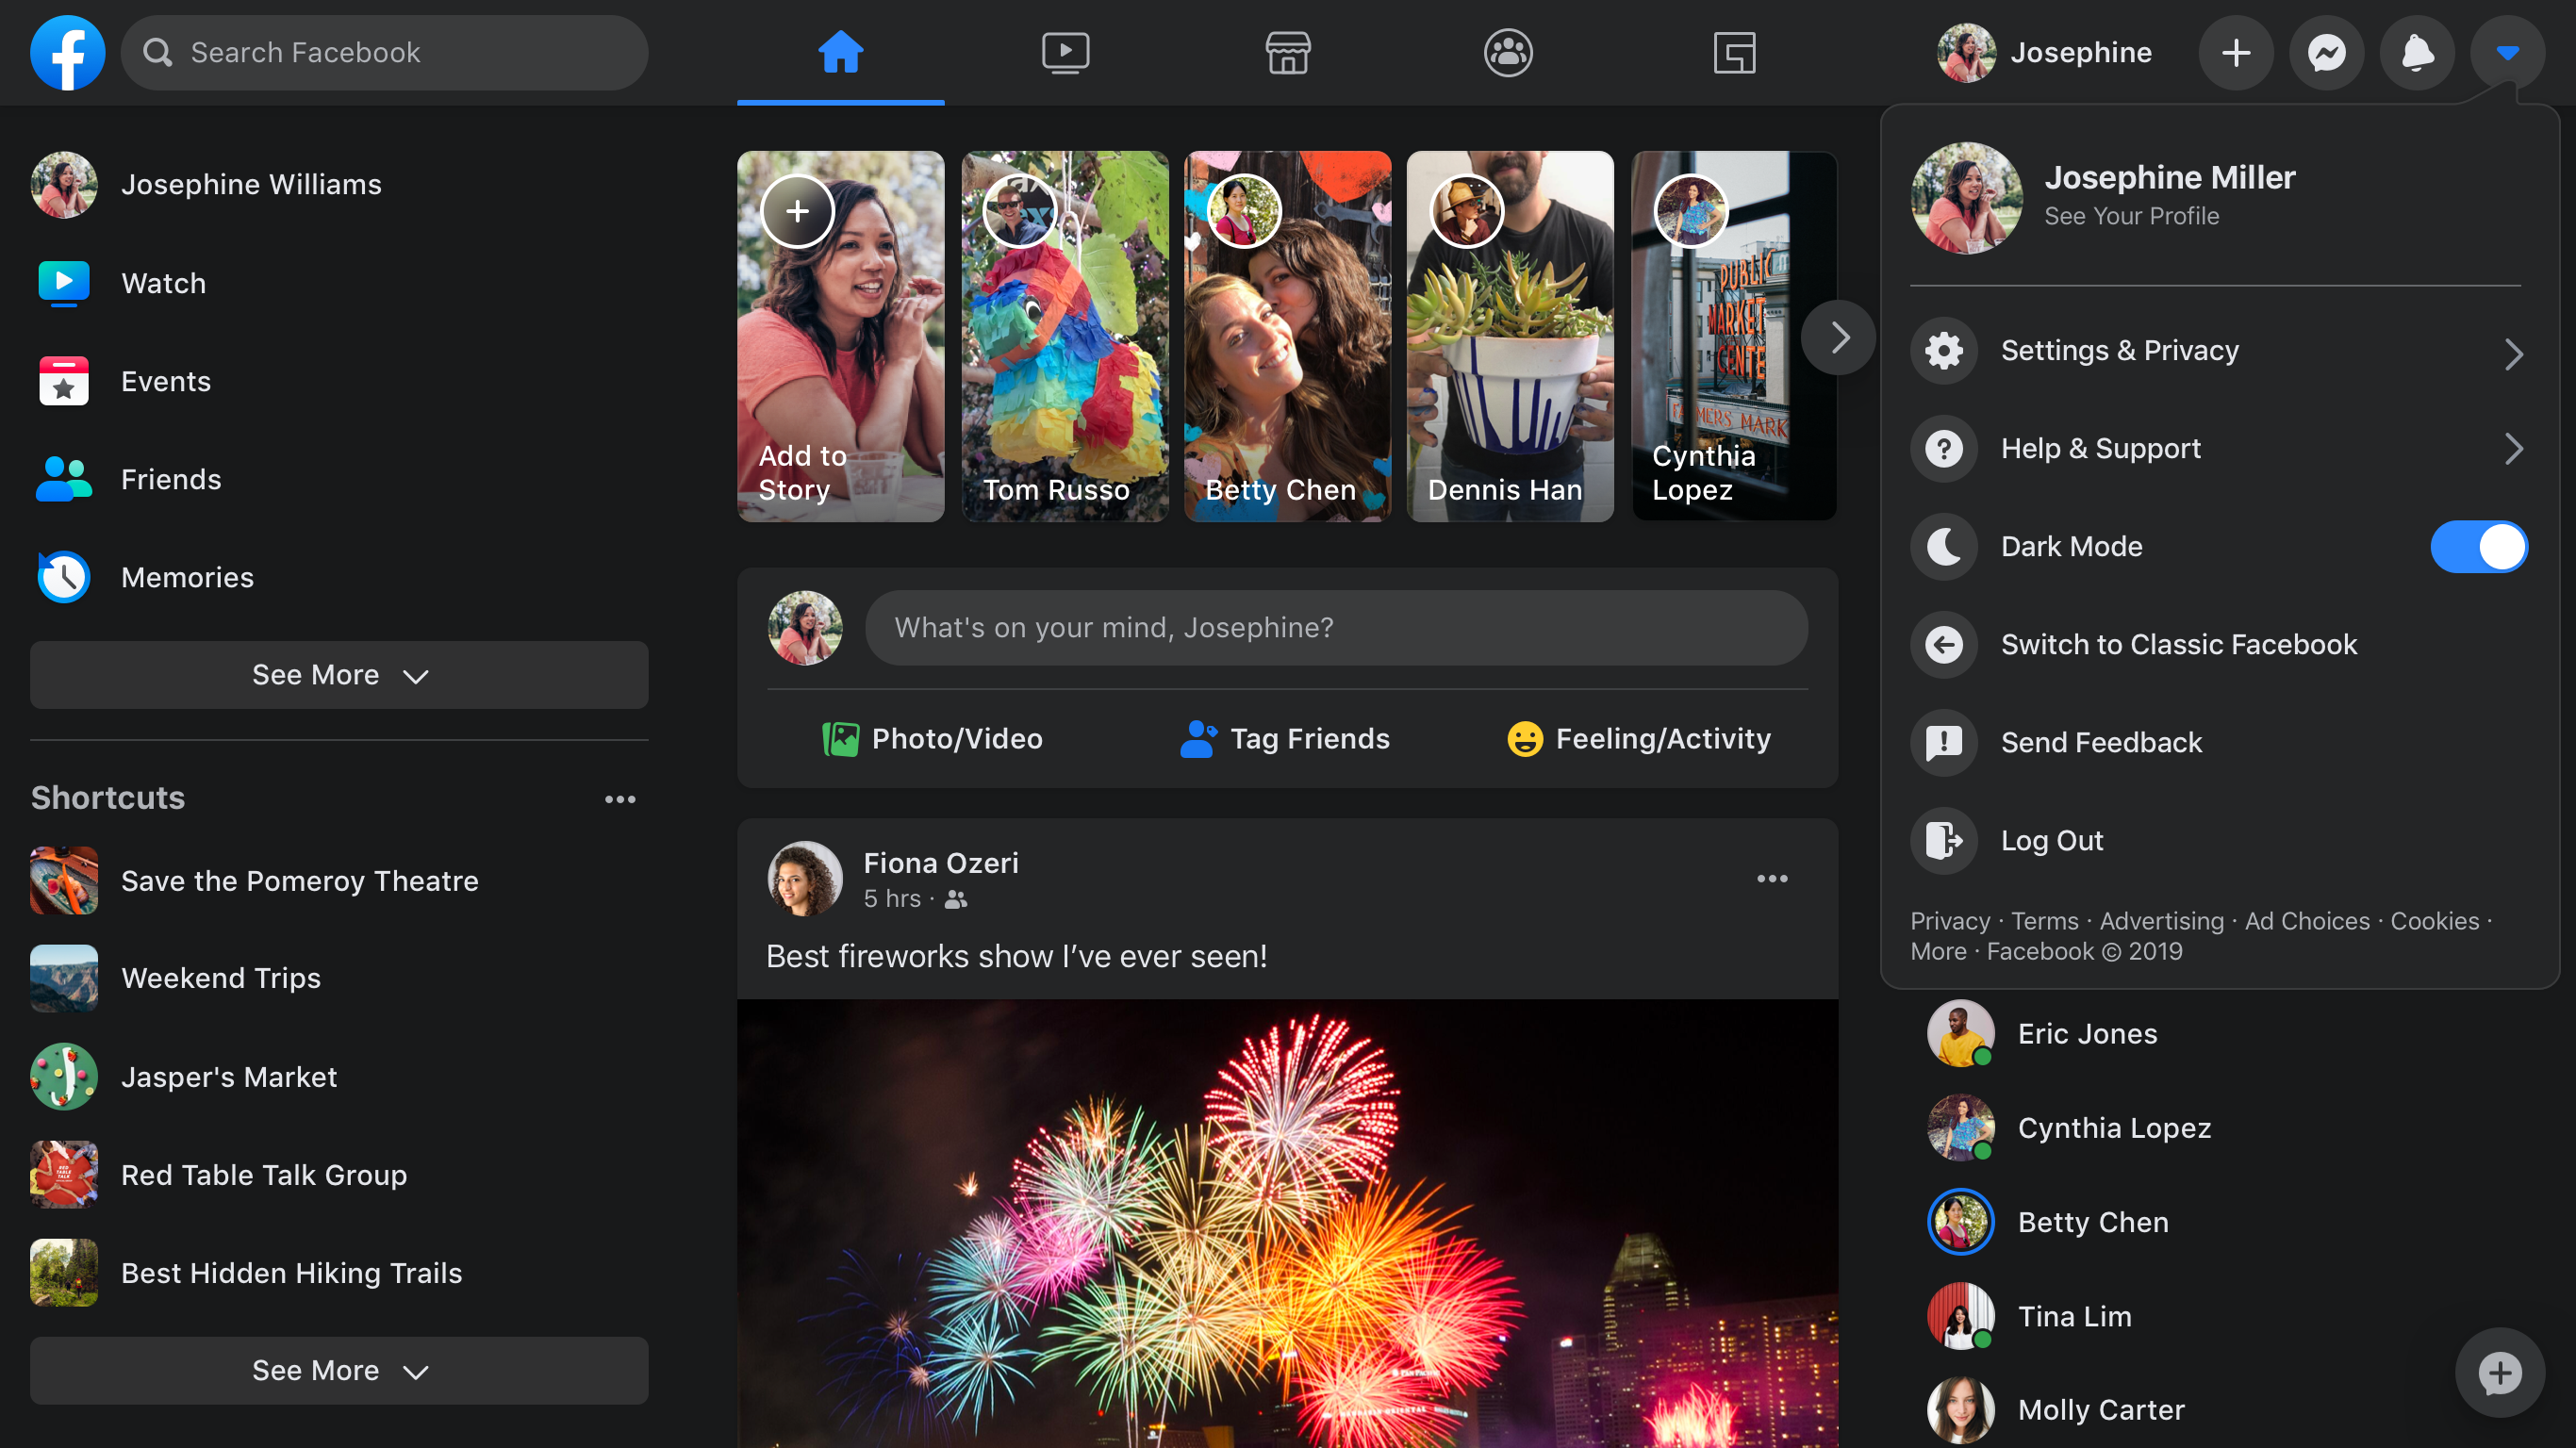The height and width of the screenshot is (1448, 2576).
Task: Open the Events sidebar icon
Action: (x=63, y=381)
